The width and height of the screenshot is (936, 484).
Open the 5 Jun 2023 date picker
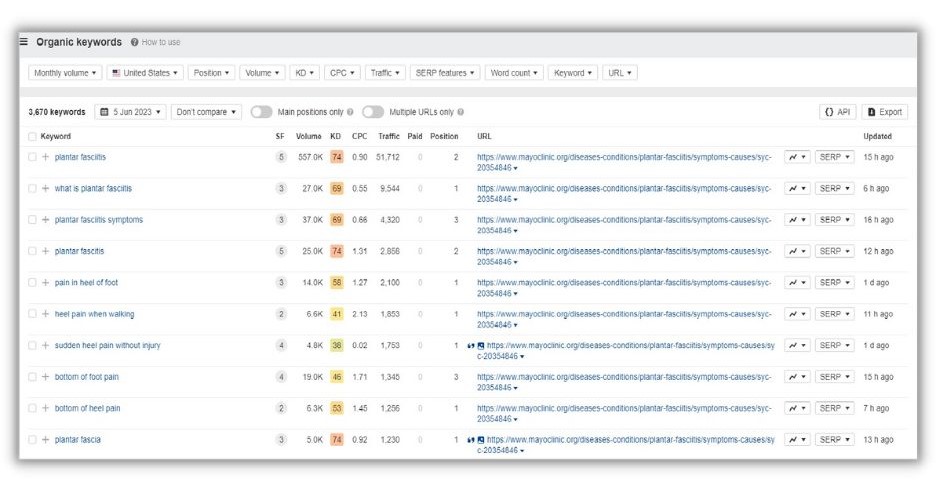pos(130,112)
